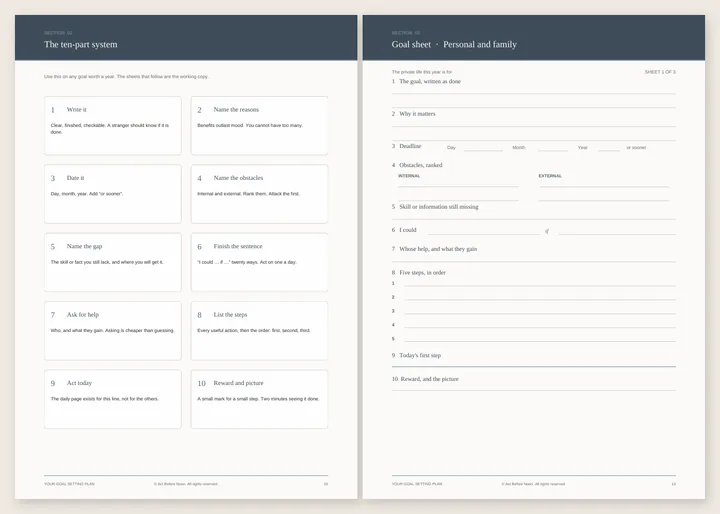Click step line numbered 5 under Five steps

click(540, 339)
